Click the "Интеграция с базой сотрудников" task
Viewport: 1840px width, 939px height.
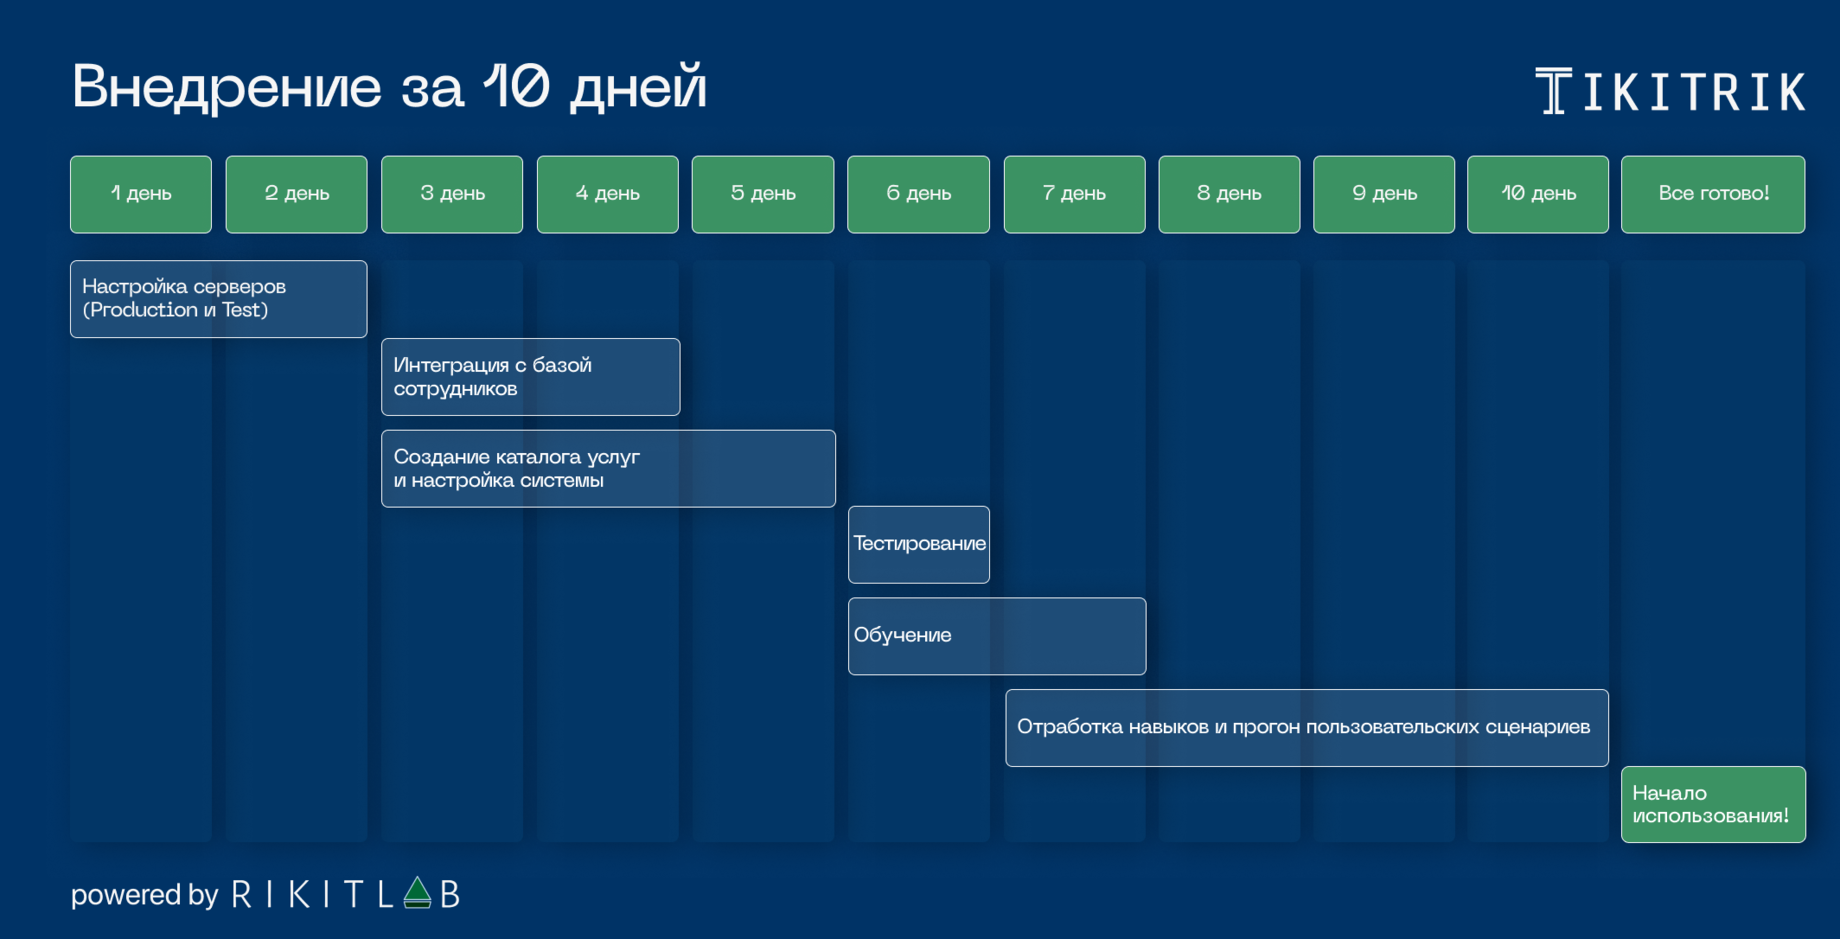530,377
